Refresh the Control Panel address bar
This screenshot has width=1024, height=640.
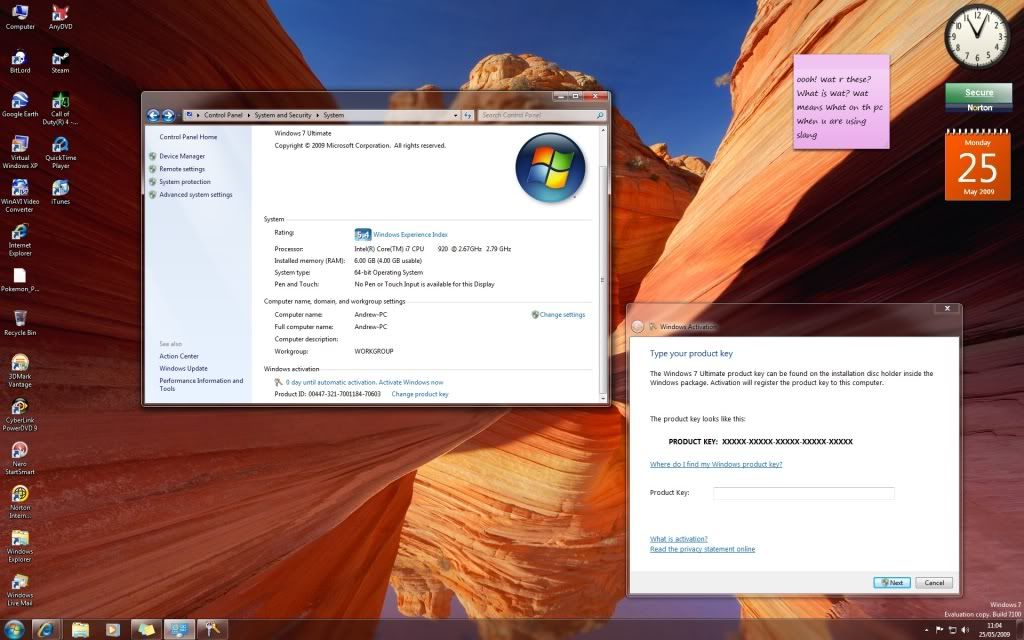click(x=468, y=115)
